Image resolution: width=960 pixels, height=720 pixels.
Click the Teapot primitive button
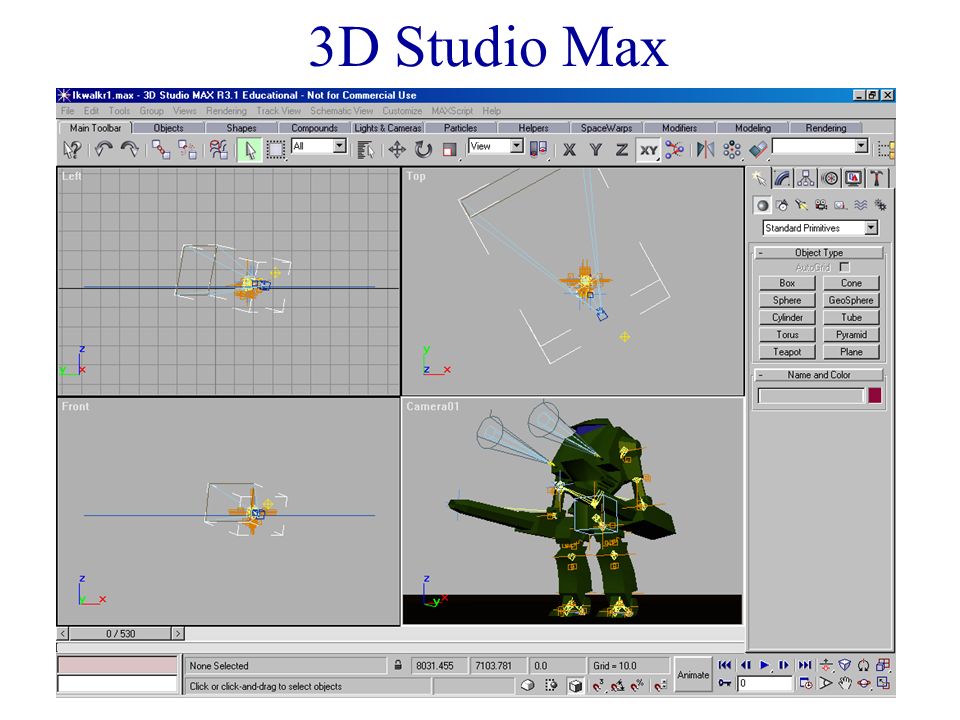click(x=787, y=352)
